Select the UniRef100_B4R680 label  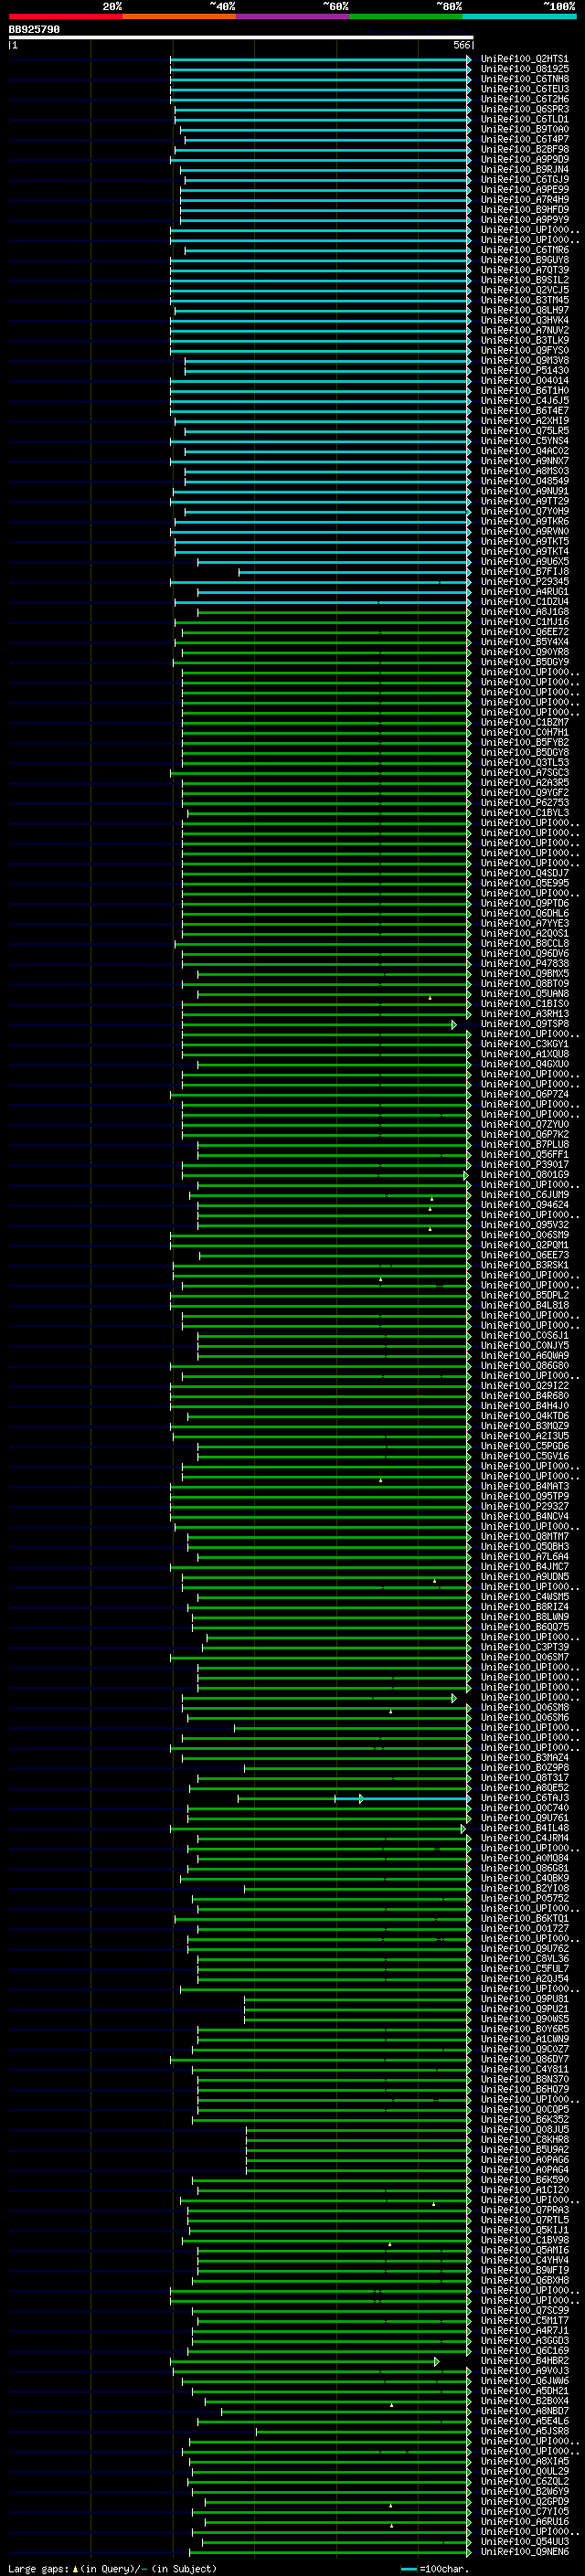524,1396
